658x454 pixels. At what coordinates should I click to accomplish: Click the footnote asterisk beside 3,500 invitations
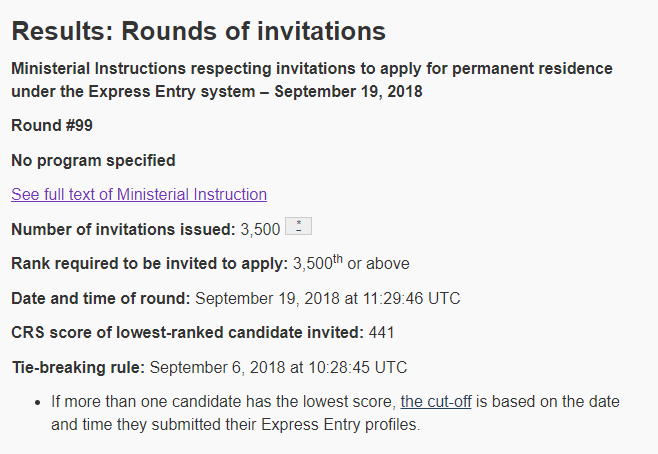pyautogui.click(x=298, y=227)
